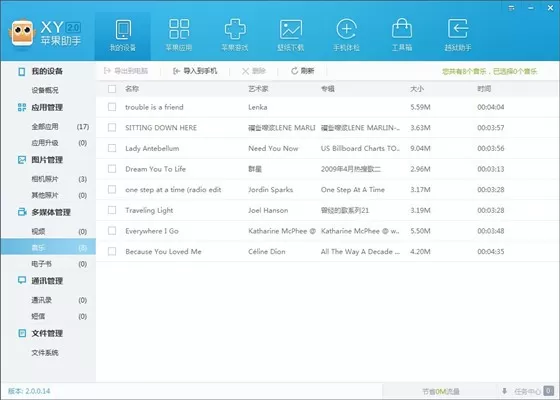560x400 pixels.
Task: Open the 越狱助手 jailbreak arrow icon
Action: (458, 29)
